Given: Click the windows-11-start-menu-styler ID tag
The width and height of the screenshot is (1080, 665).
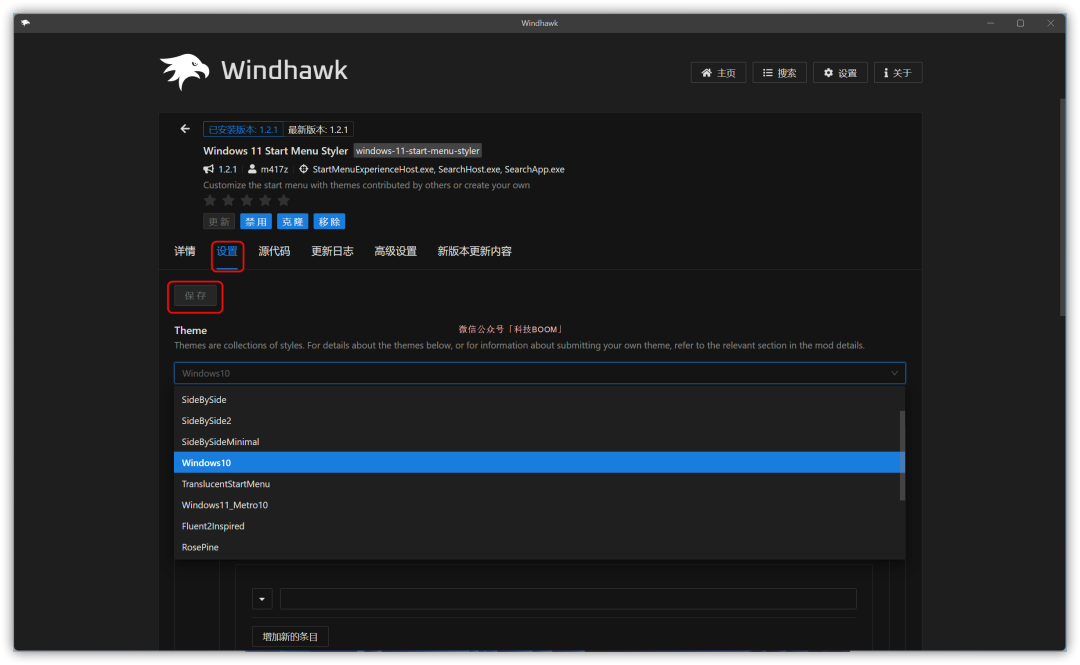Looking at the screenshot, I should 417,151.
